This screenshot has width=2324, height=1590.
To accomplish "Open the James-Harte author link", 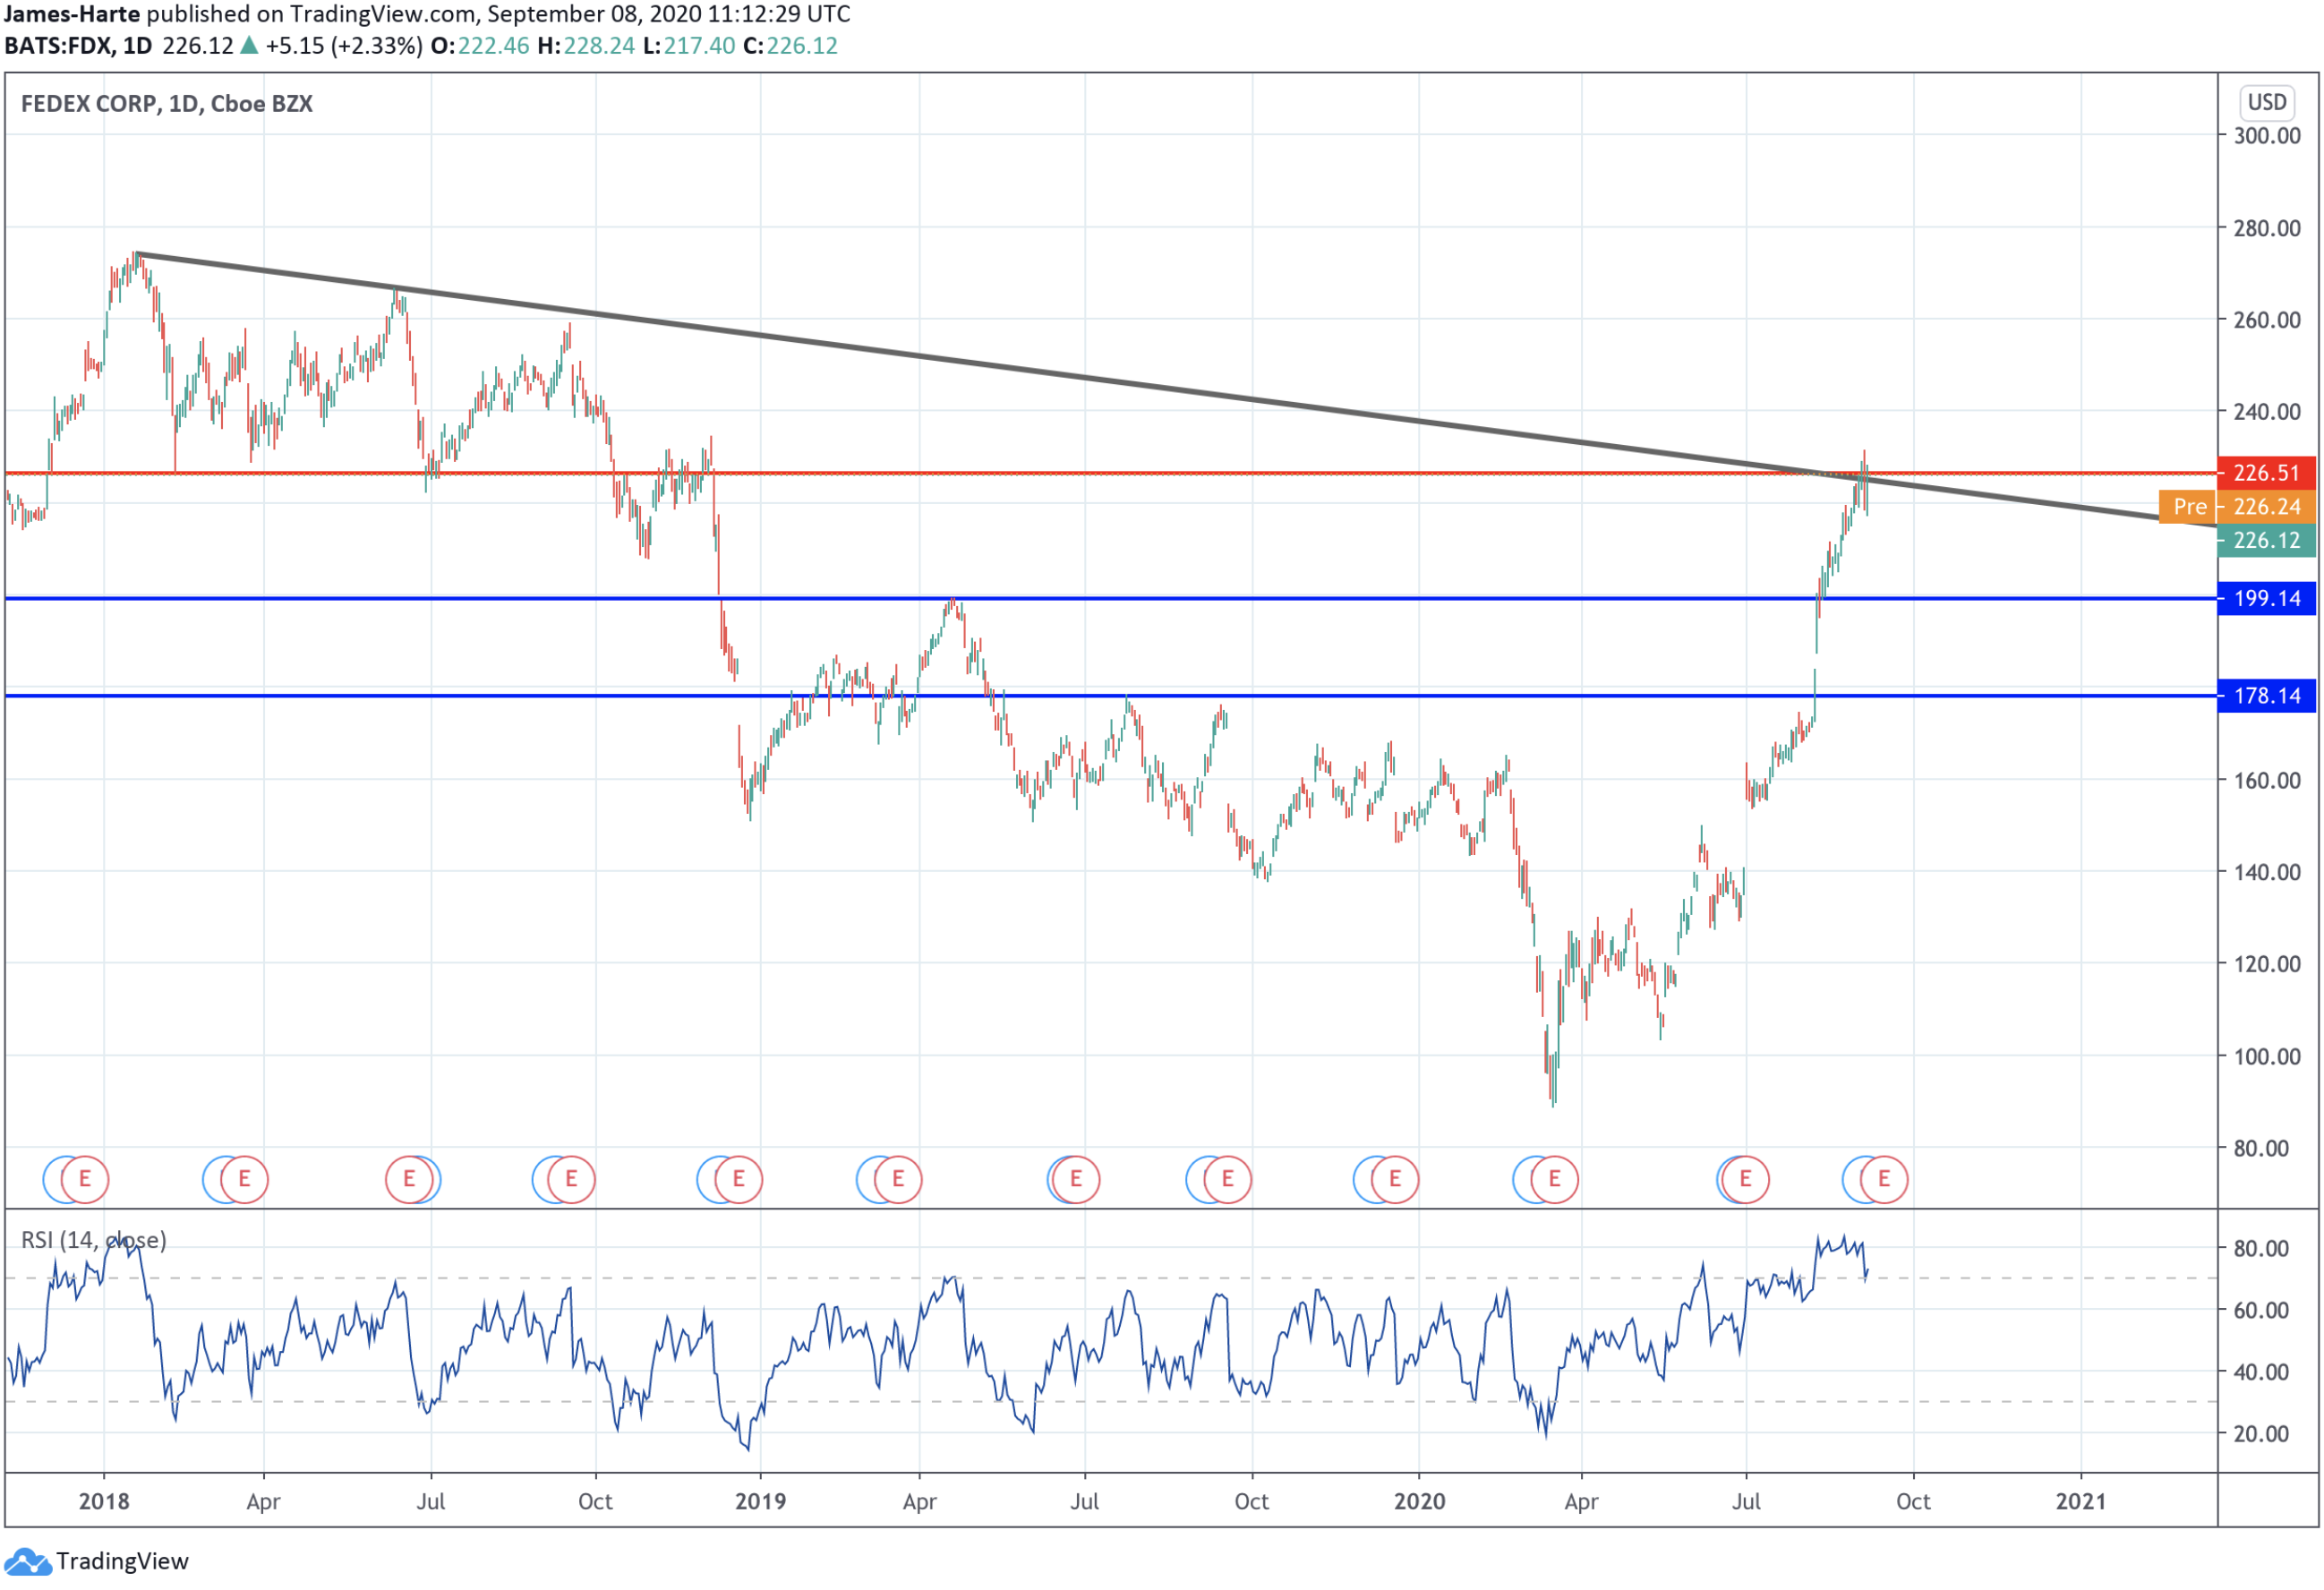I will (71, 14).
